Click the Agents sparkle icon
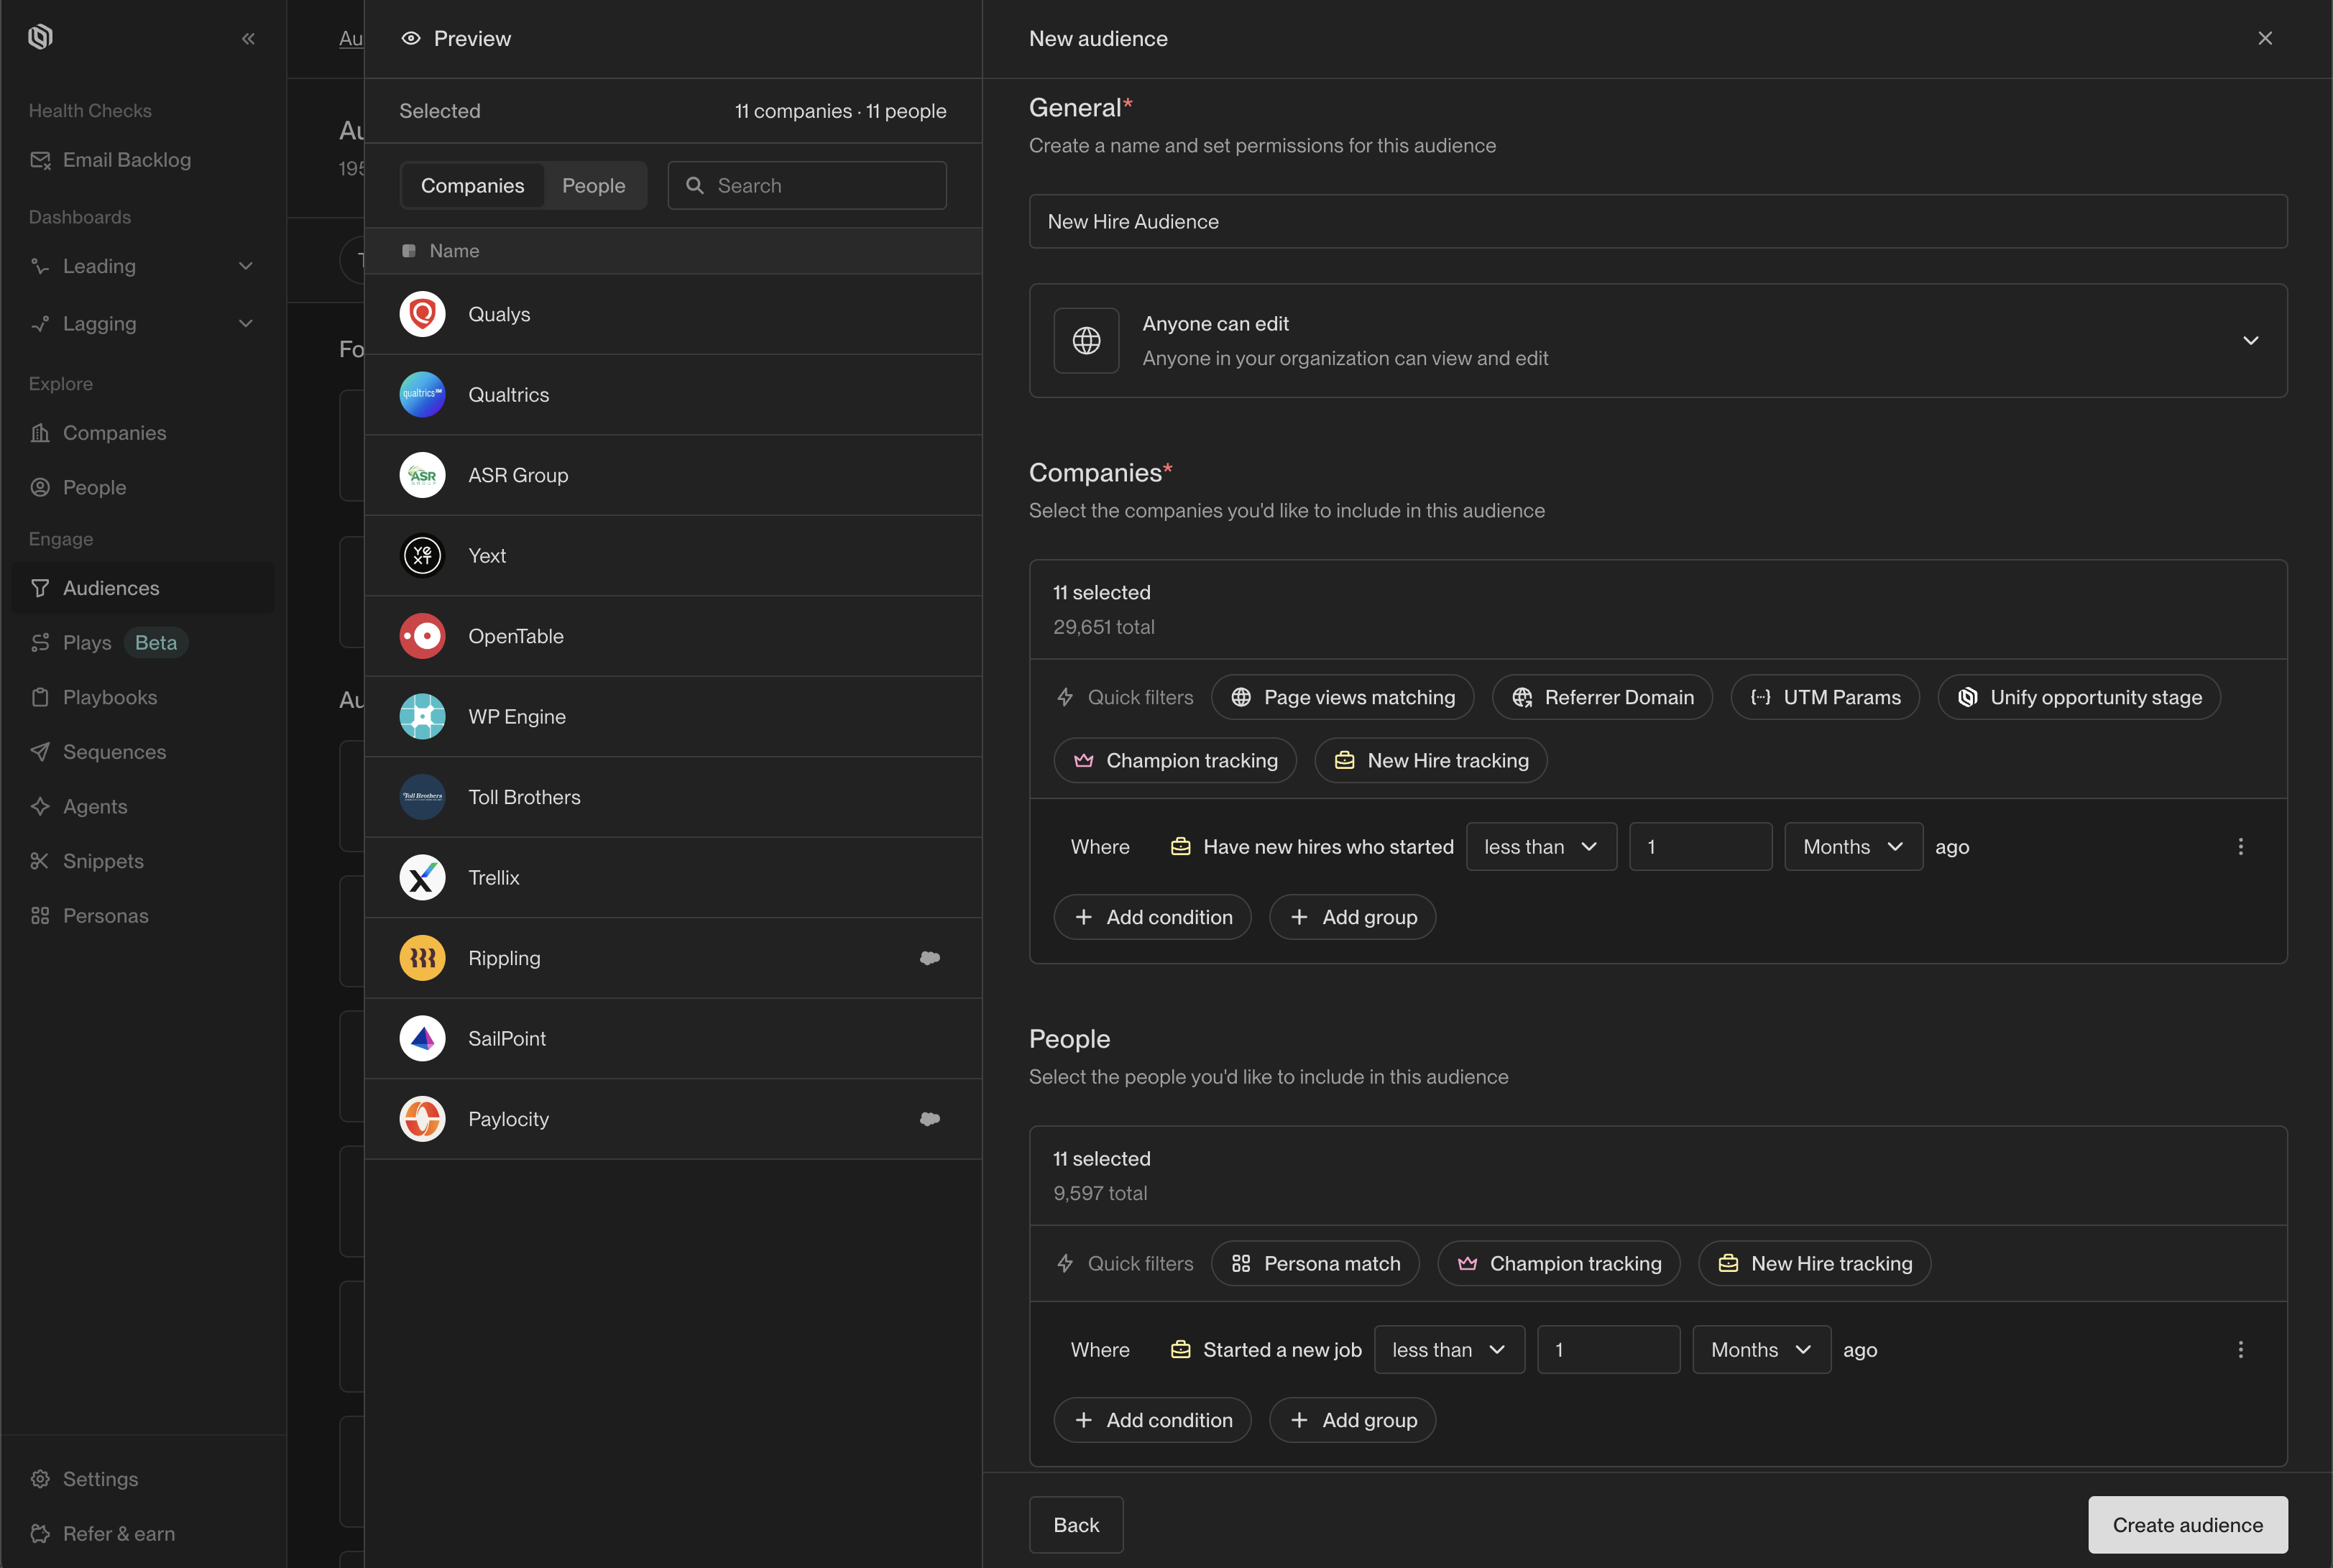This screenshot has width=2333, height=1568. (x=40, y=806)
